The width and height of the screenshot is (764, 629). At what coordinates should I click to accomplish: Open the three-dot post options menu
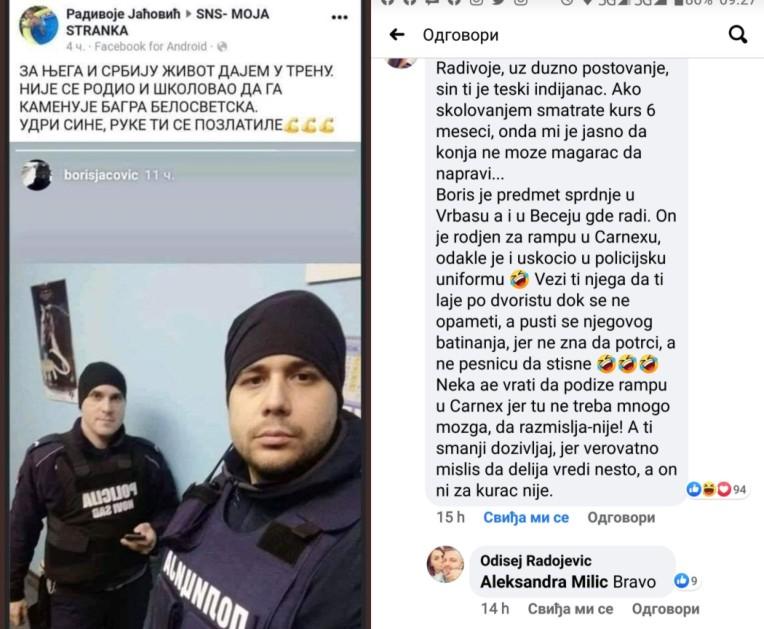(340, 18)
